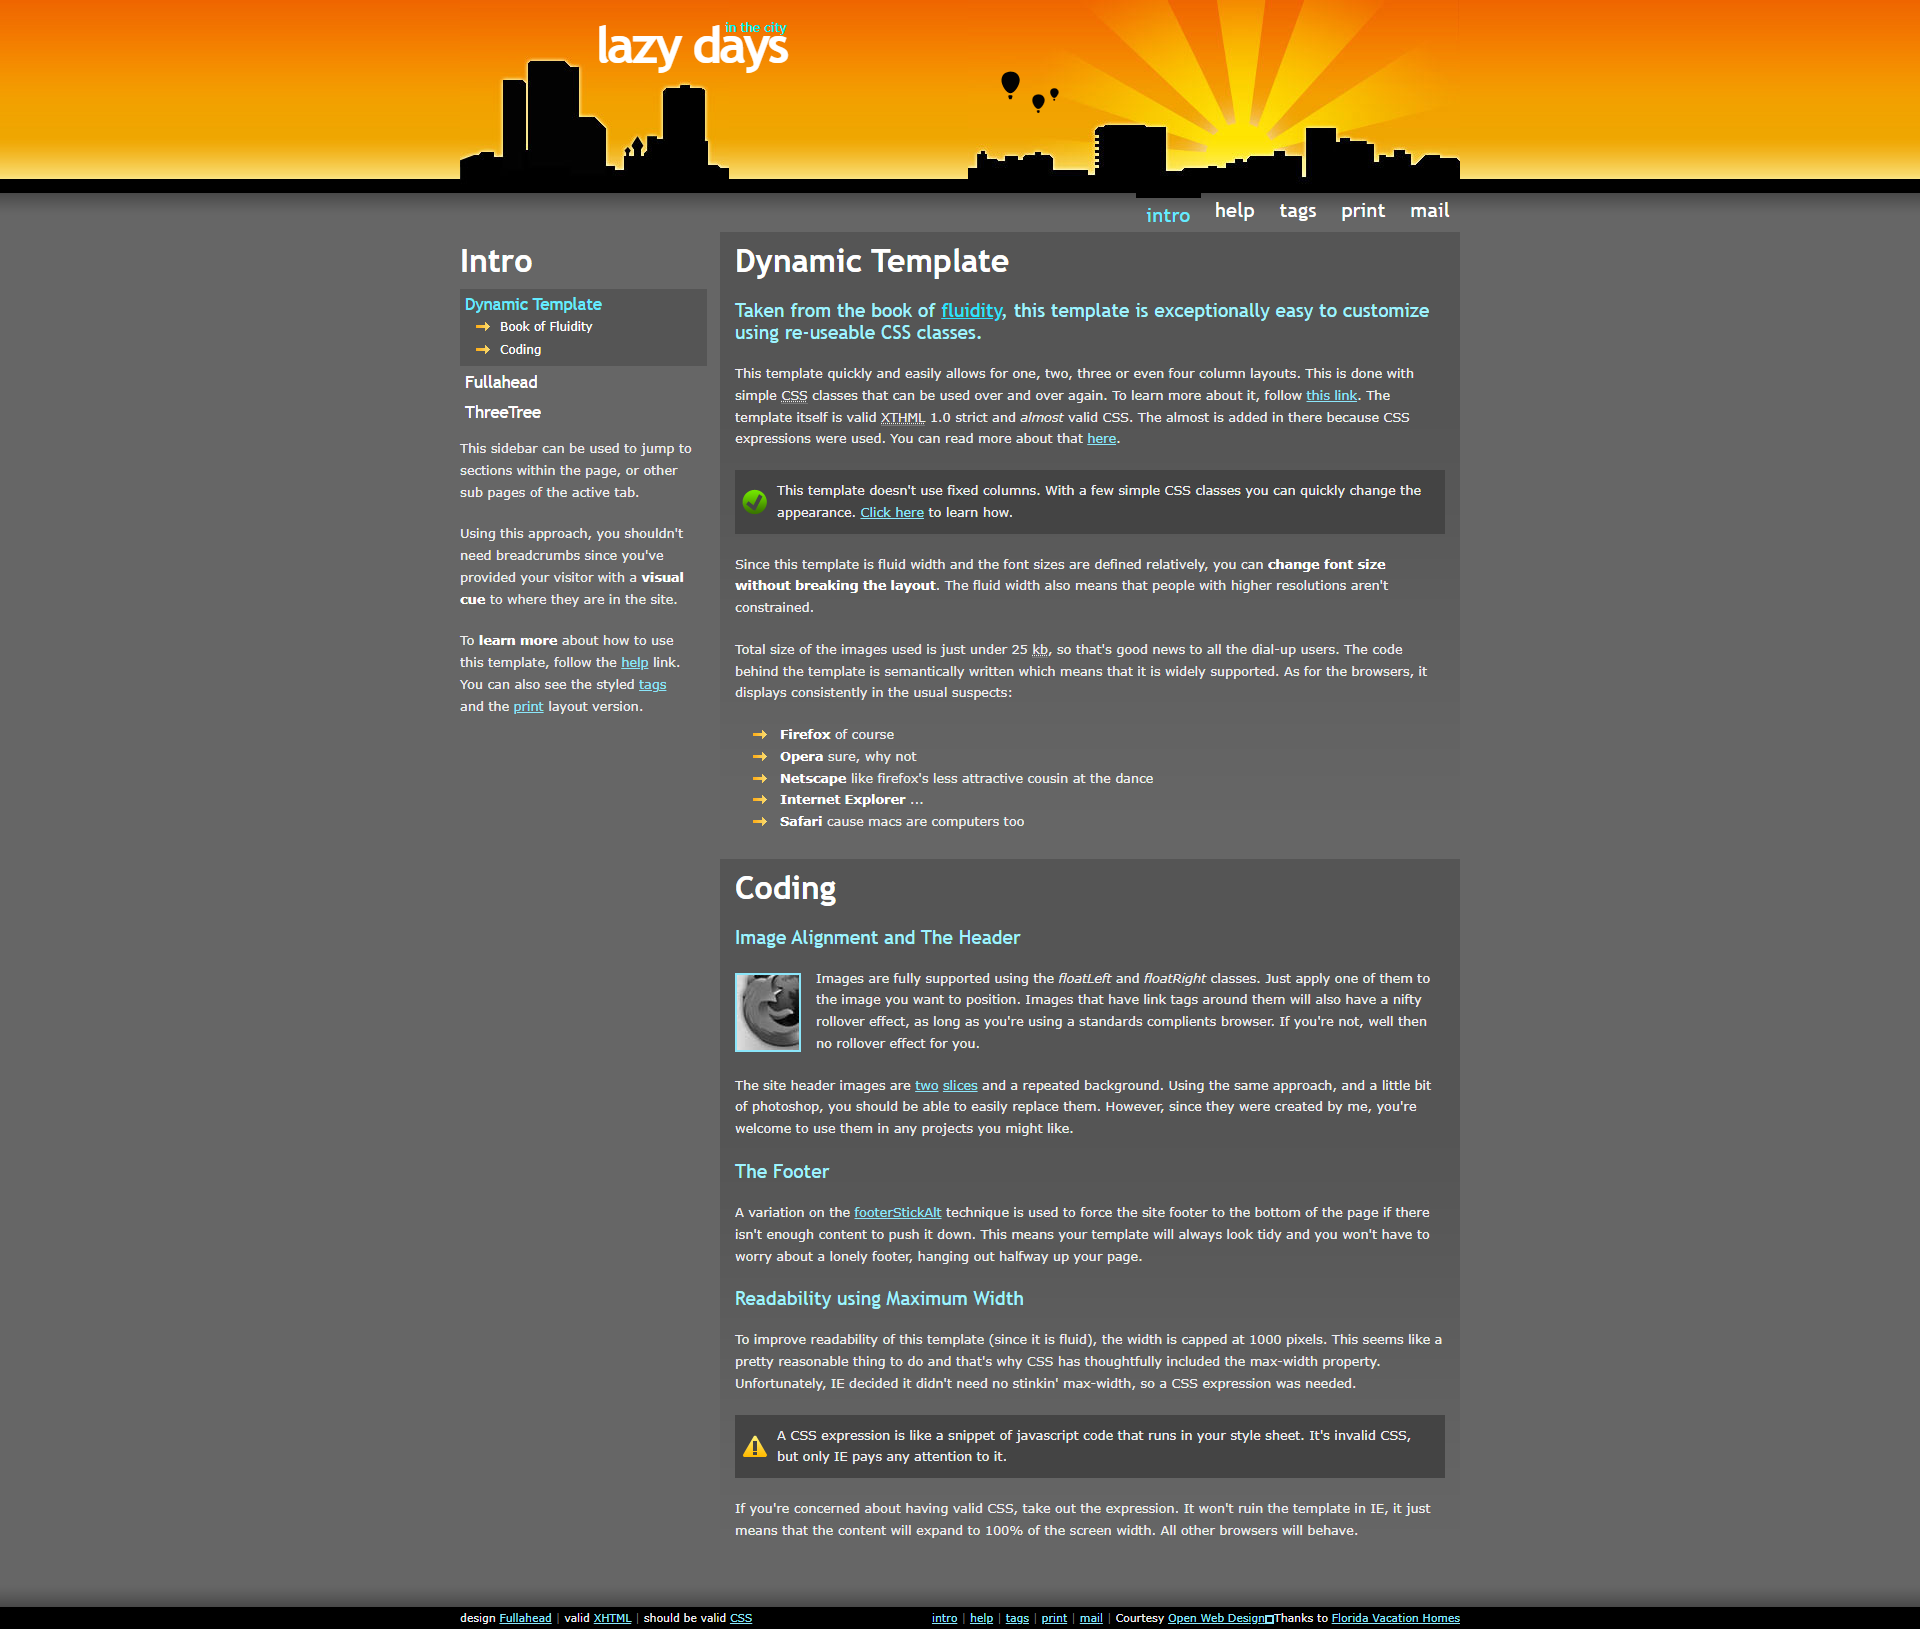Open the XHTML validation link in footer

[x=612, y=1618]
